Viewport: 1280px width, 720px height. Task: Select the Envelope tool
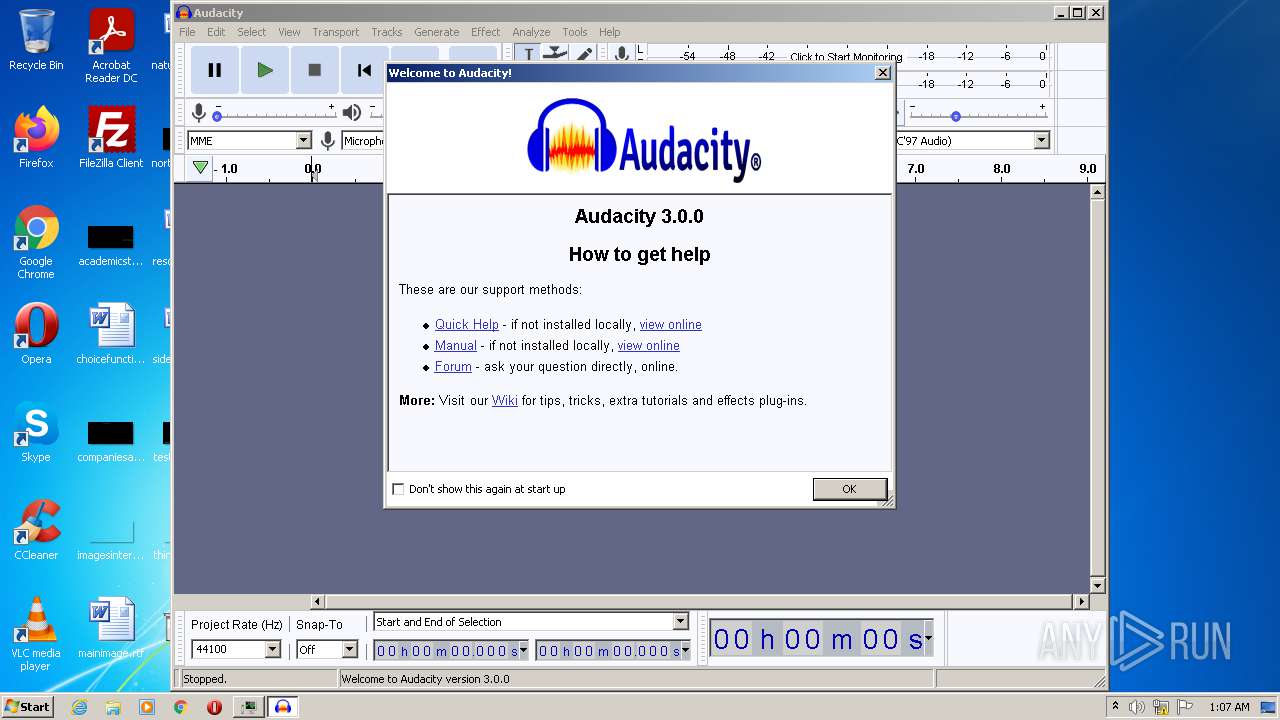pyautogui.click(x=555, y=54)
